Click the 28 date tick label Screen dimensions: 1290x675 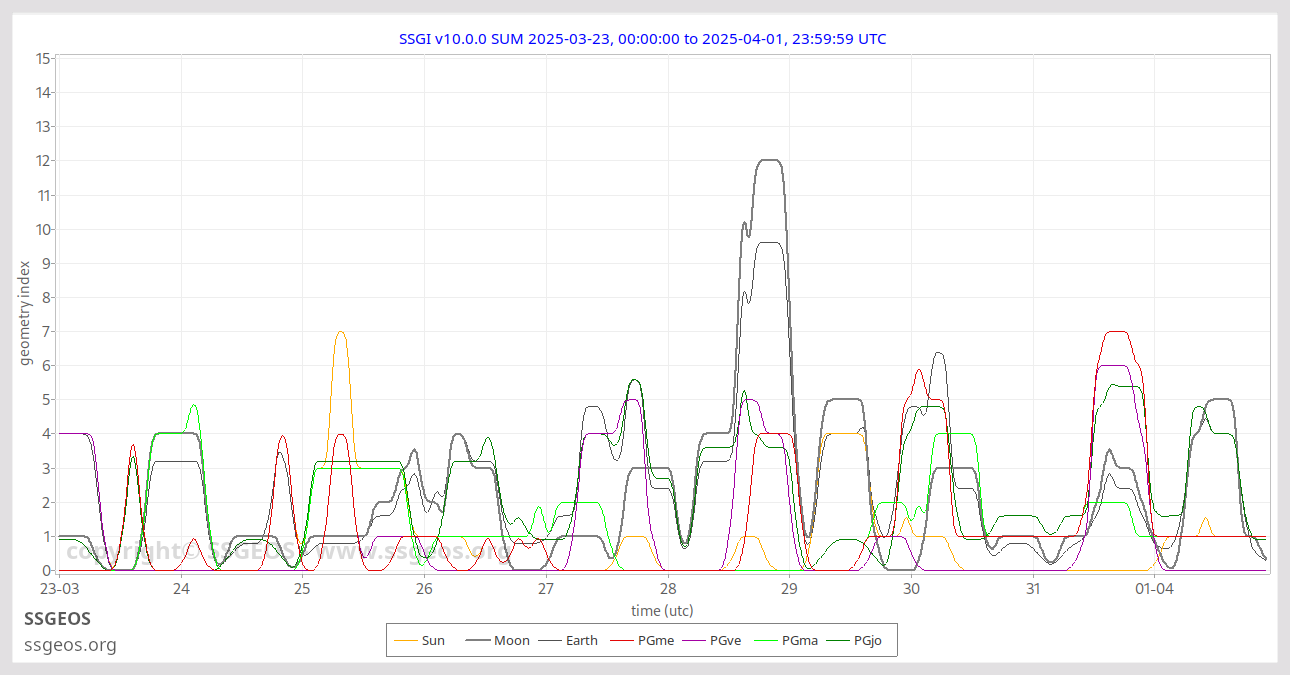click(x=668, y=589)
